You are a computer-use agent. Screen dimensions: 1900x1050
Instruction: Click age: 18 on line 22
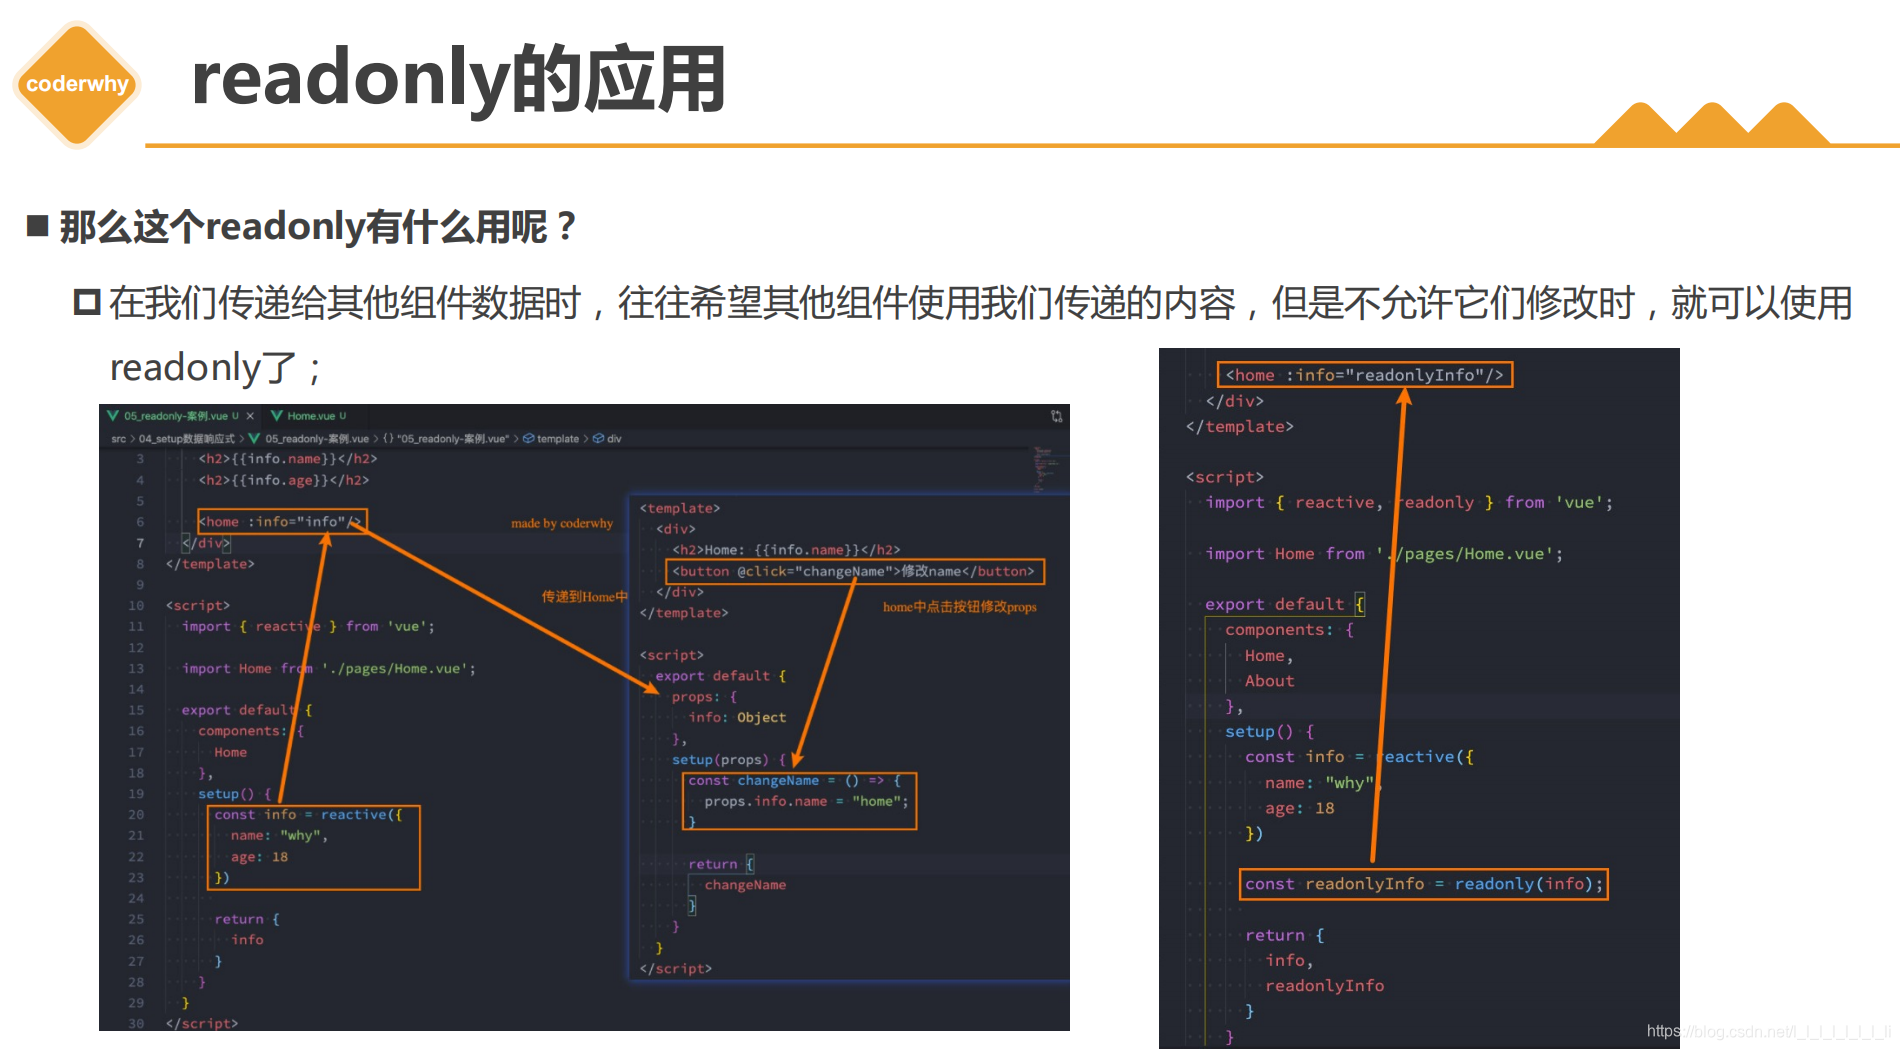(x=259, y=857)
